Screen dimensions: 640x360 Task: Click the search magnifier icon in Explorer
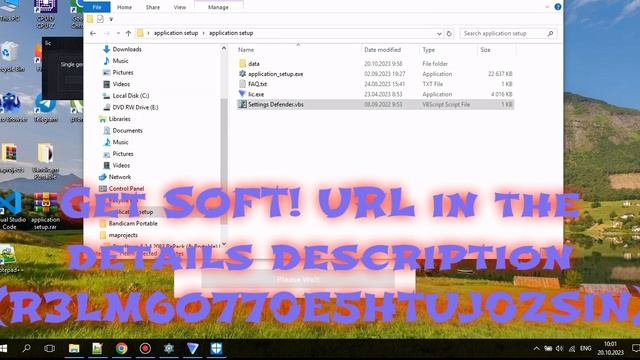pos(550,33)
